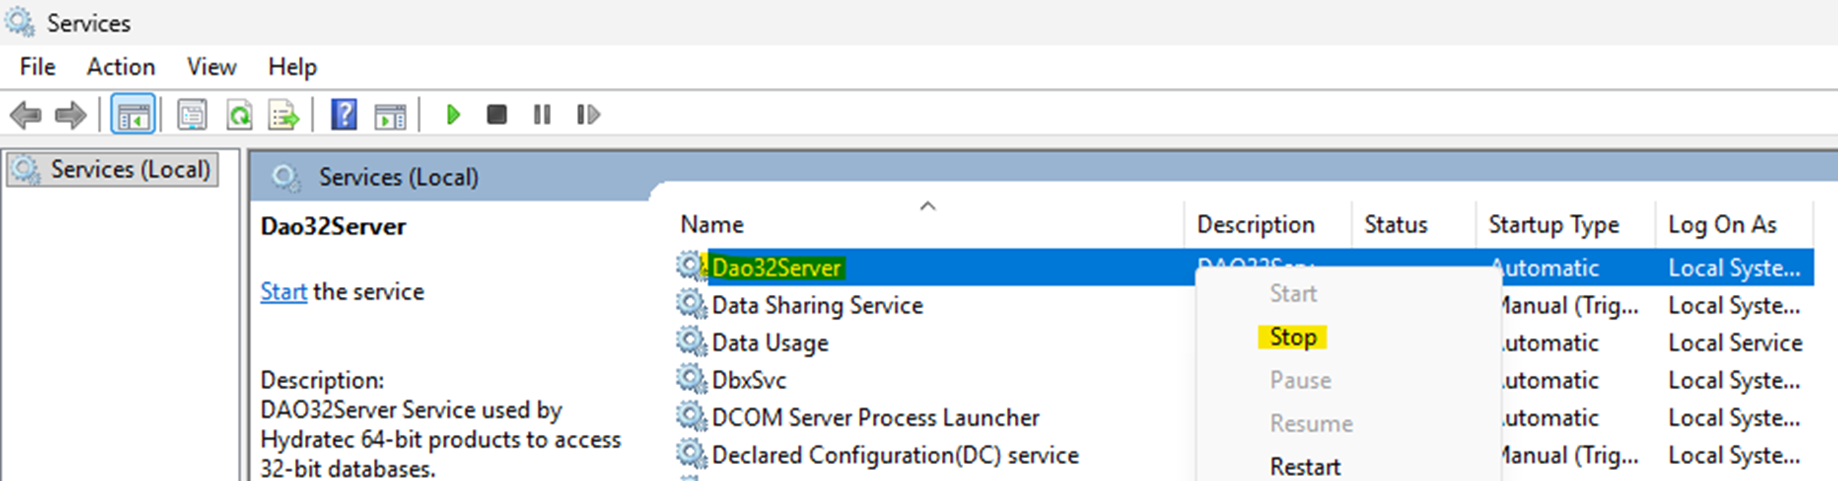Open the Action menu
Image resolution: width=1838 pixels, height=481 pixels.
120,67
